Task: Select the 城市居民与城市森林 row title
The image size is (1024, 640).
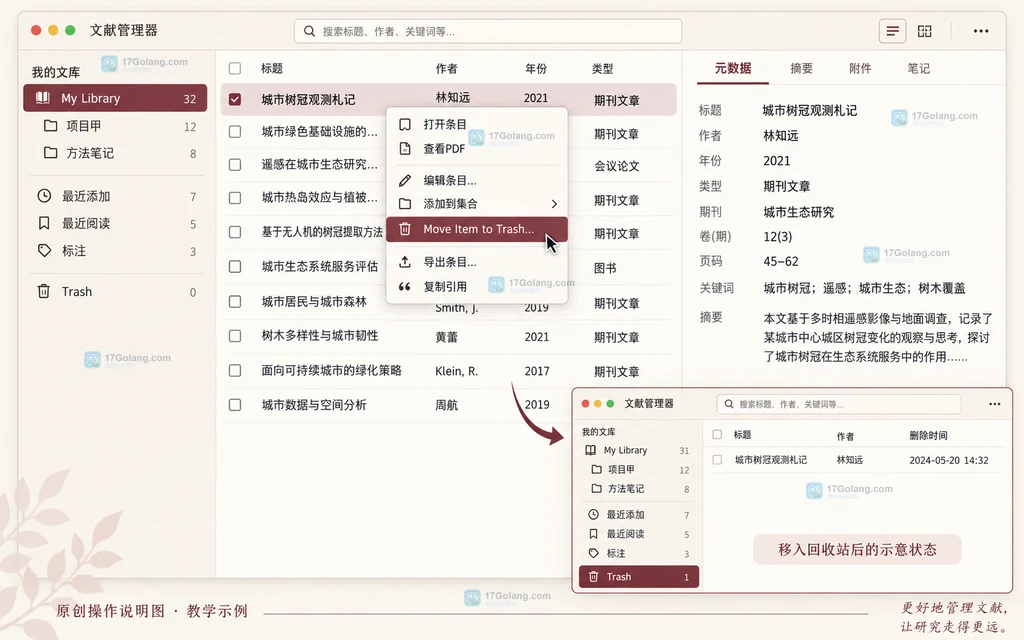Action: click(x=314, y=301)
